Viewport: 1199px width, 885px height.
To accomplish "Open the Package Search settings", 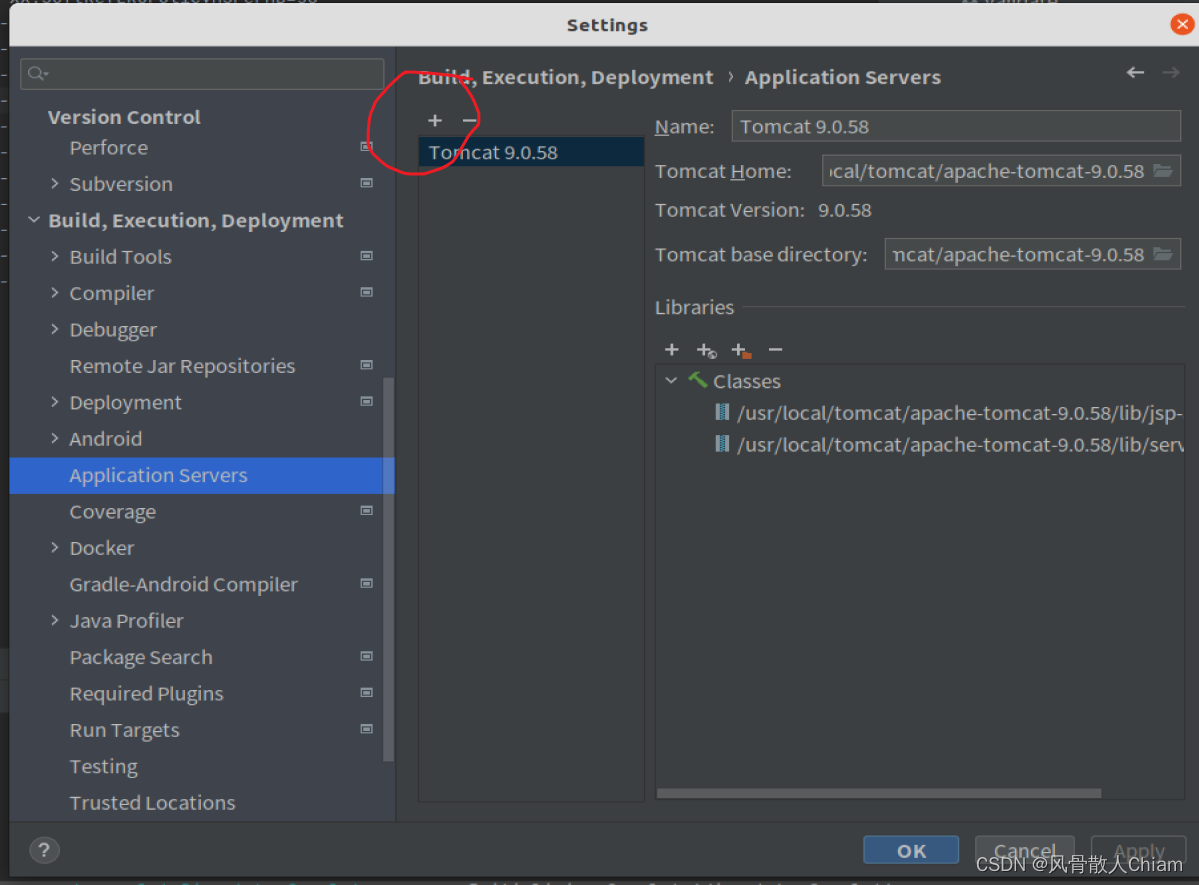I will coord(141,657).
